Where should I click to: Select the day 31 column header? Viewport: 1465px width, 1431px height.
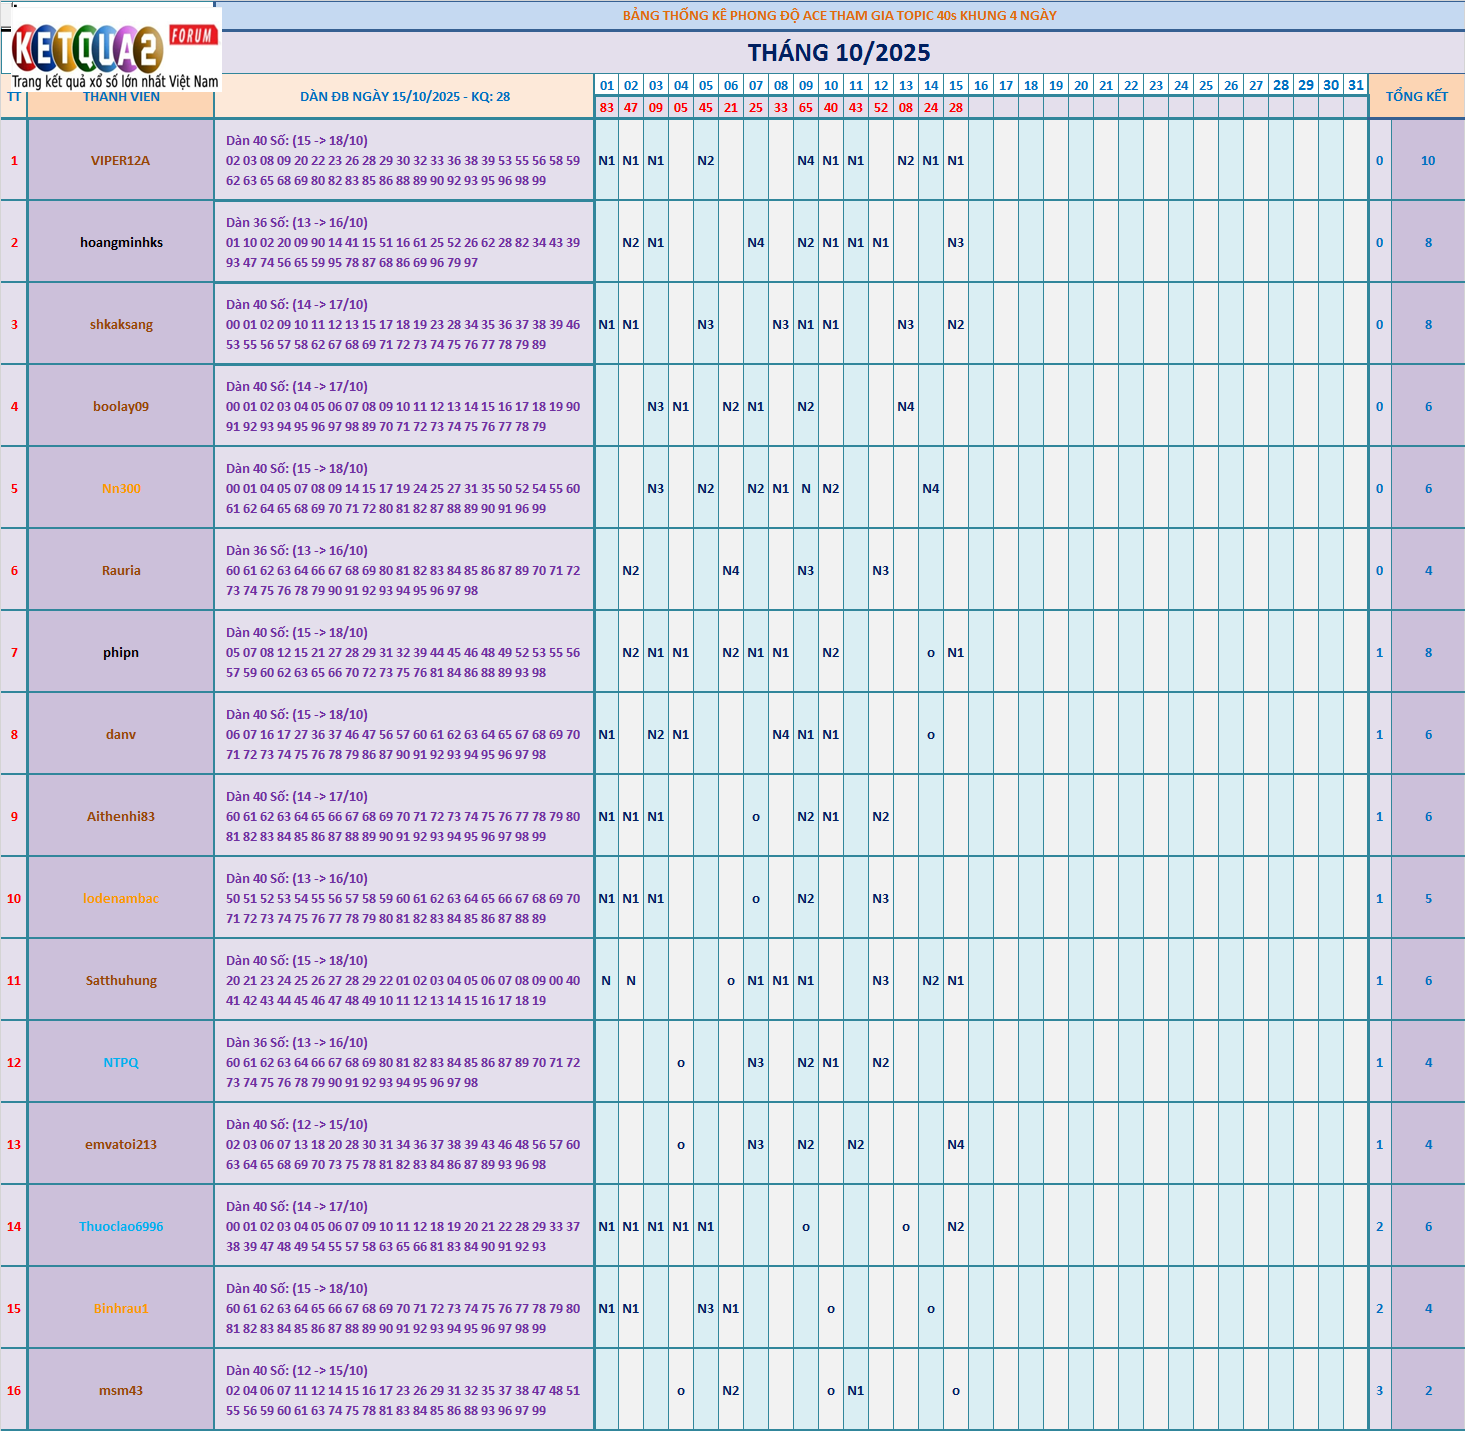coord(1356,86)
